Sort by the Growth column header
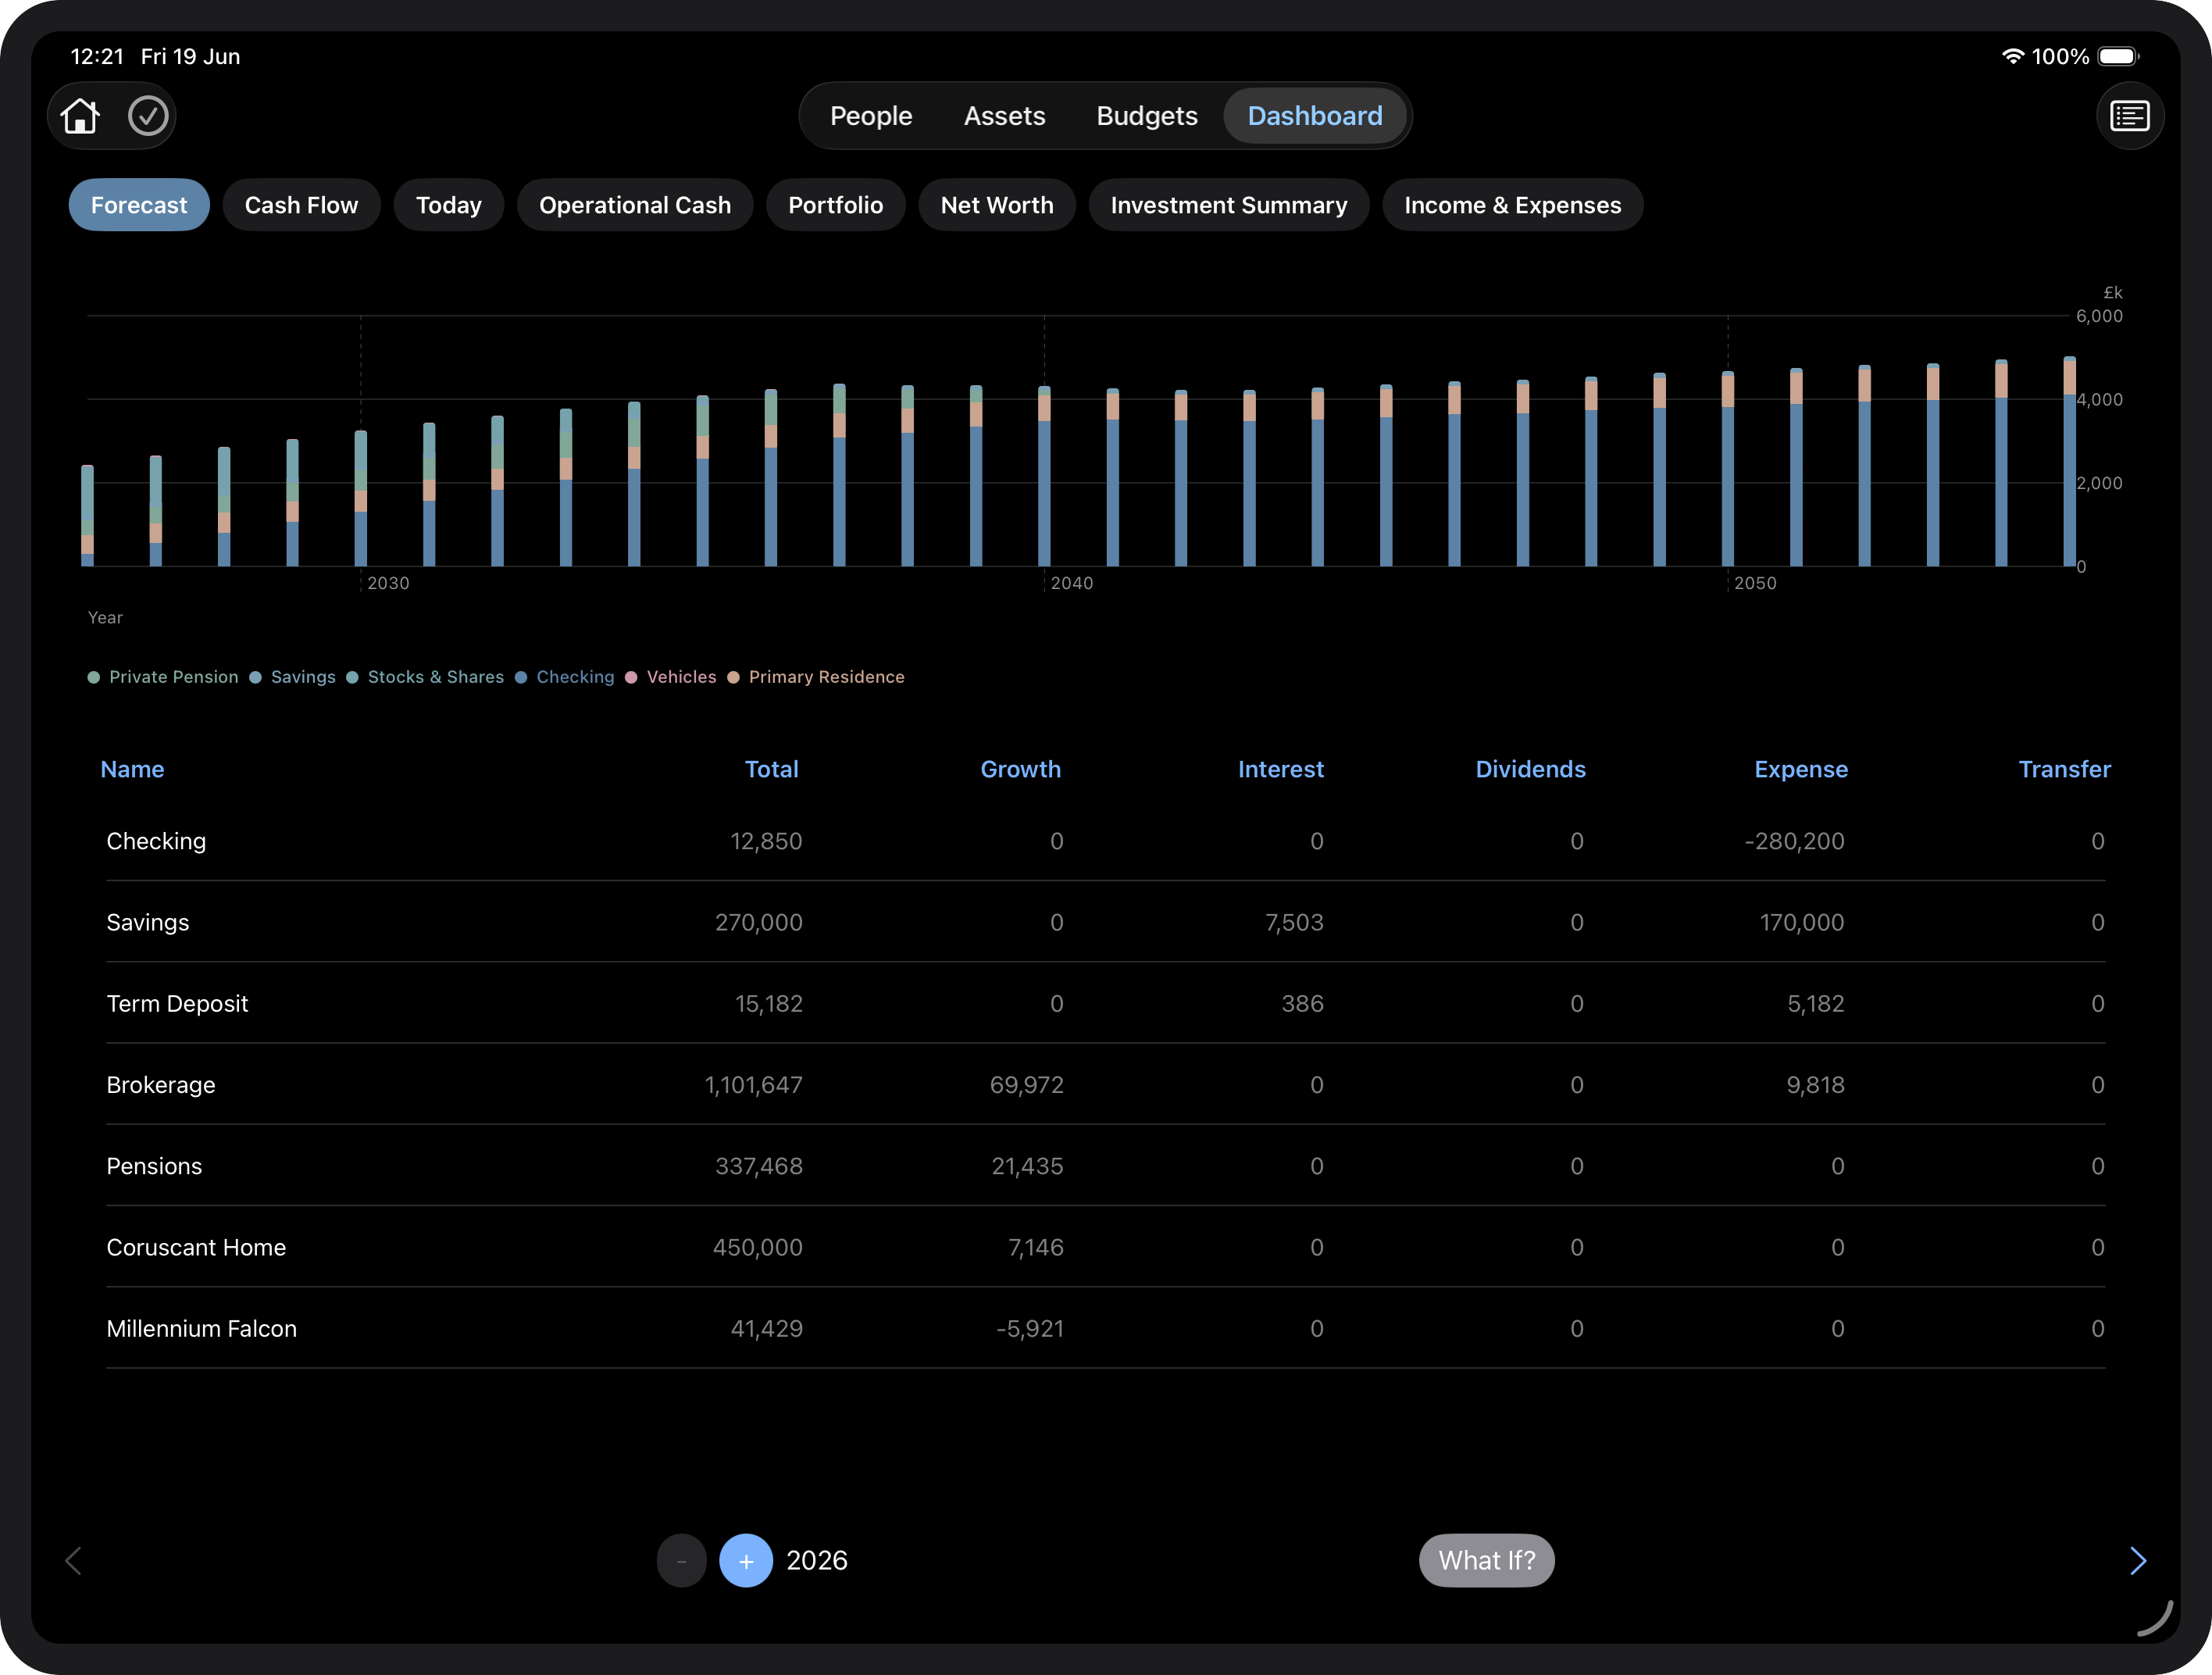Image resolution: width=2212 pixels, height=1675 pixels. pyautogui.click(x=1020, y=769)
